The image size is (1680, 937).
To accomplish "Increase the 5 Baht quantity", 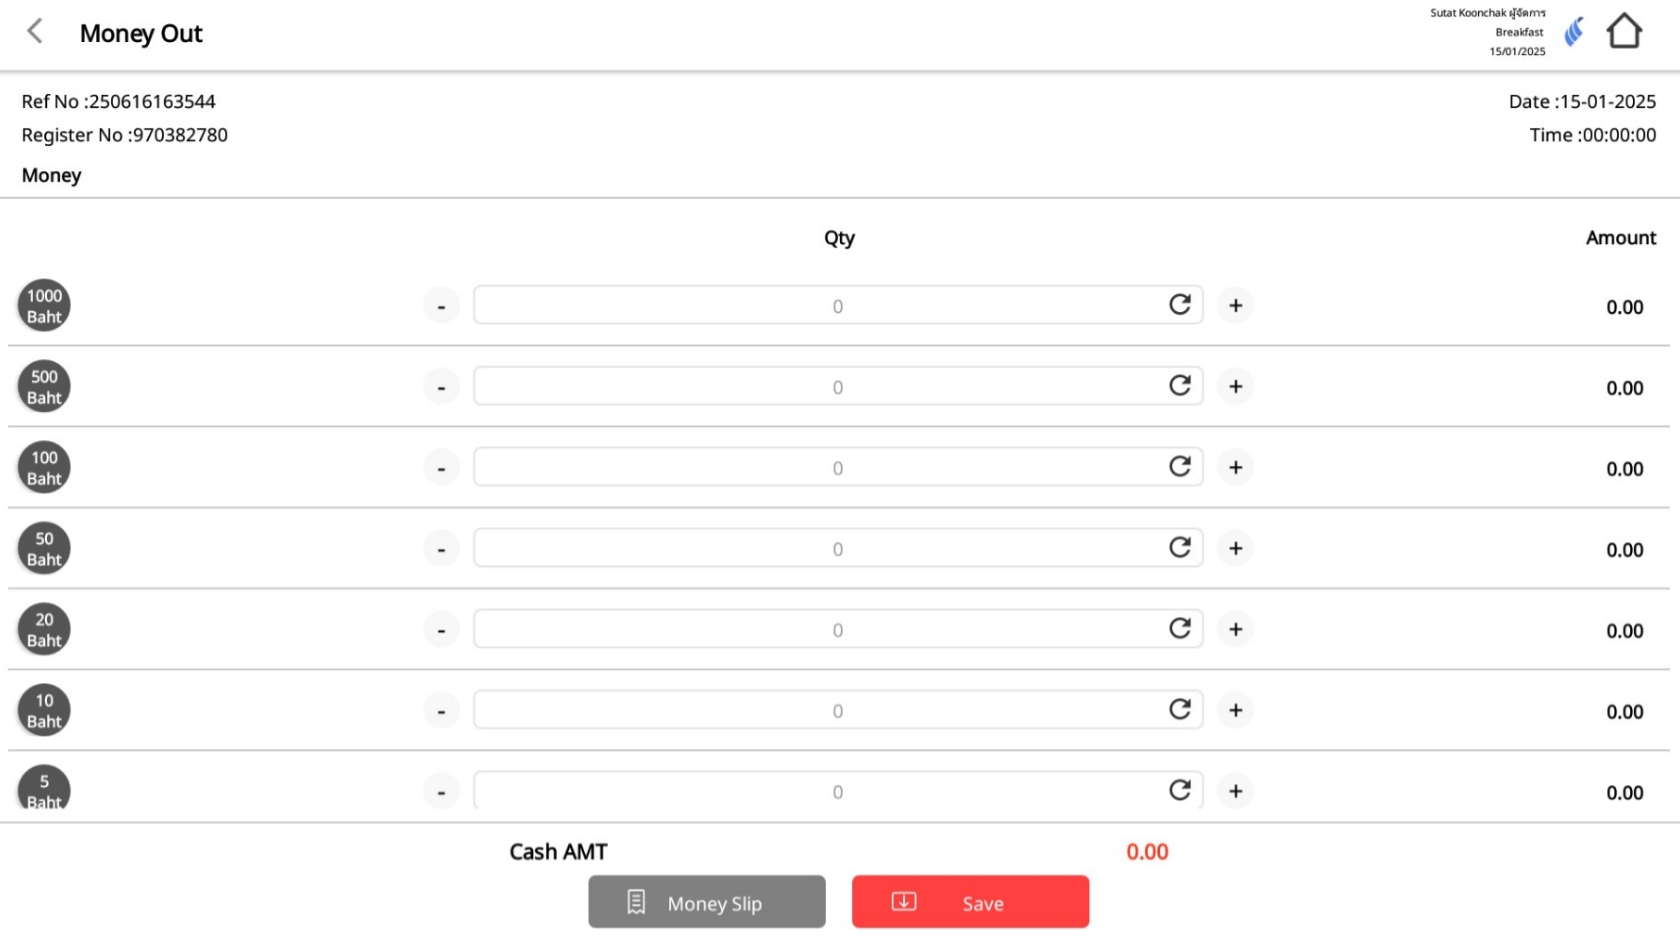I will (x=1236, y=791).
